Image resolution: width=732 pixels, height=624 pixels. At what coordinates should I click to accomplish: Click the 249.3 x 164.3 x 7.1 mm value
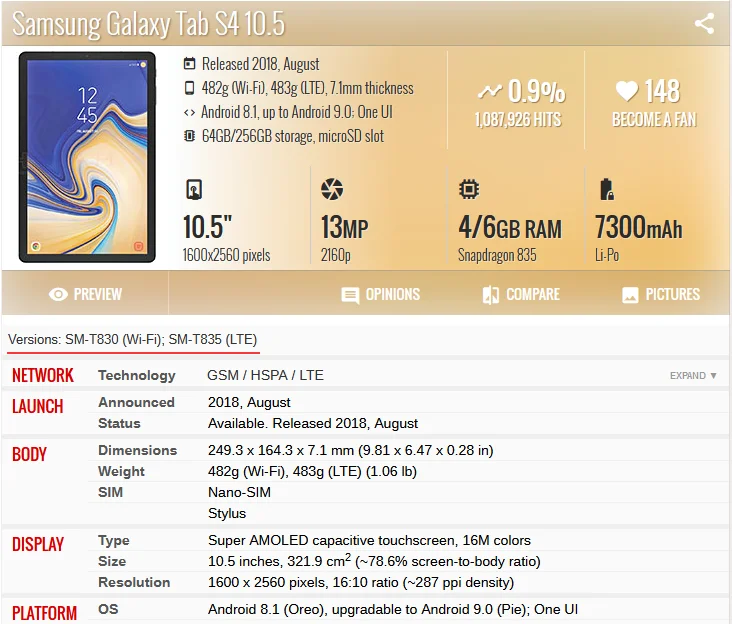351,450
